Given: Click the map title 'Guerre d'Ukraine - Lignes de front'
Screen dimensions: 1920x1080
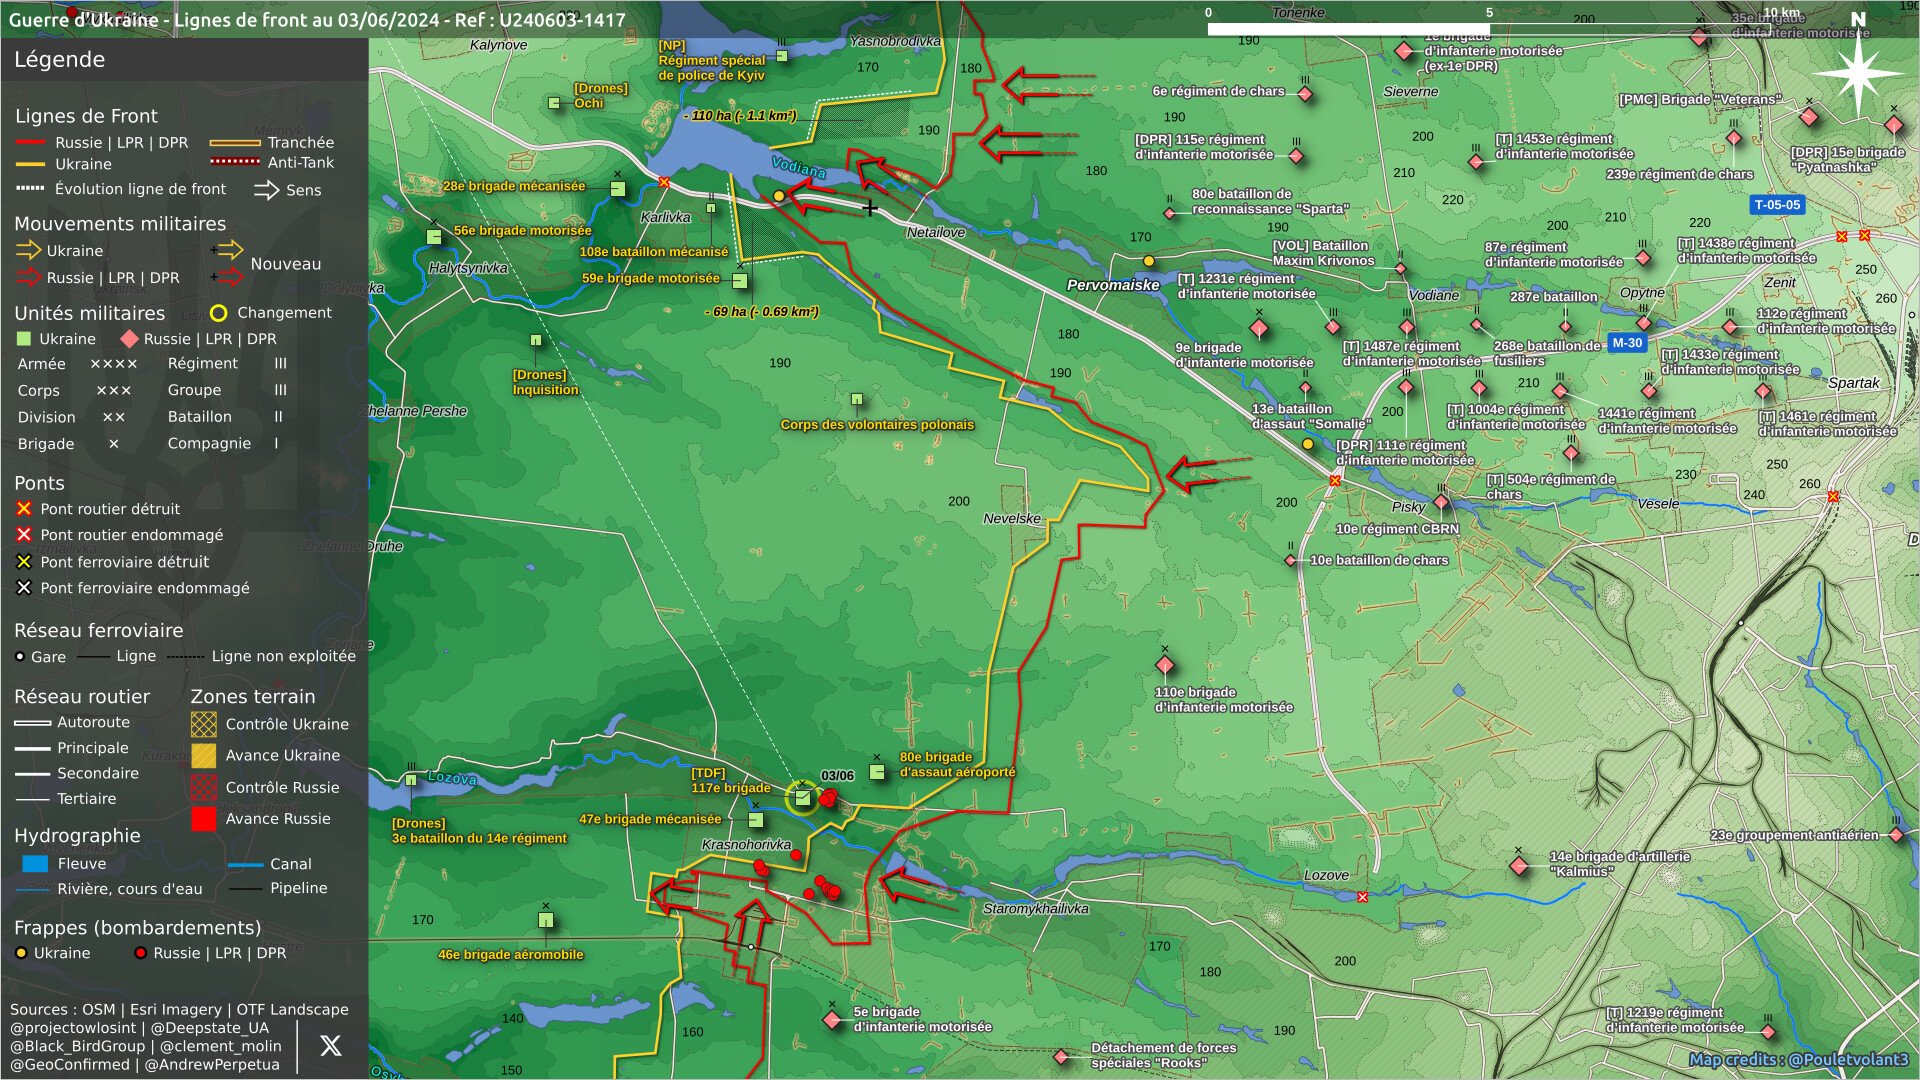Looking at the screenshot, I should (317, 19).
